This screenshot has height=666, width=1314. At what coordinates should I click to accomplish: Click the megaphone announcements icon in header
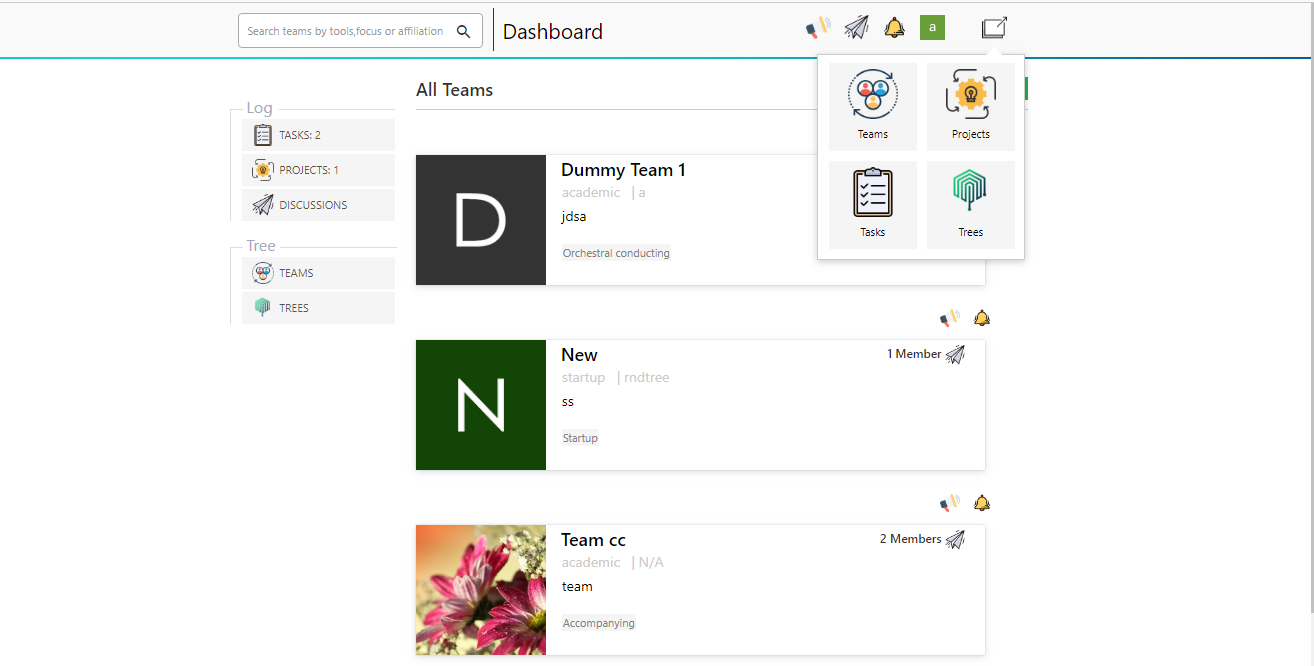[x=818, y=28]
